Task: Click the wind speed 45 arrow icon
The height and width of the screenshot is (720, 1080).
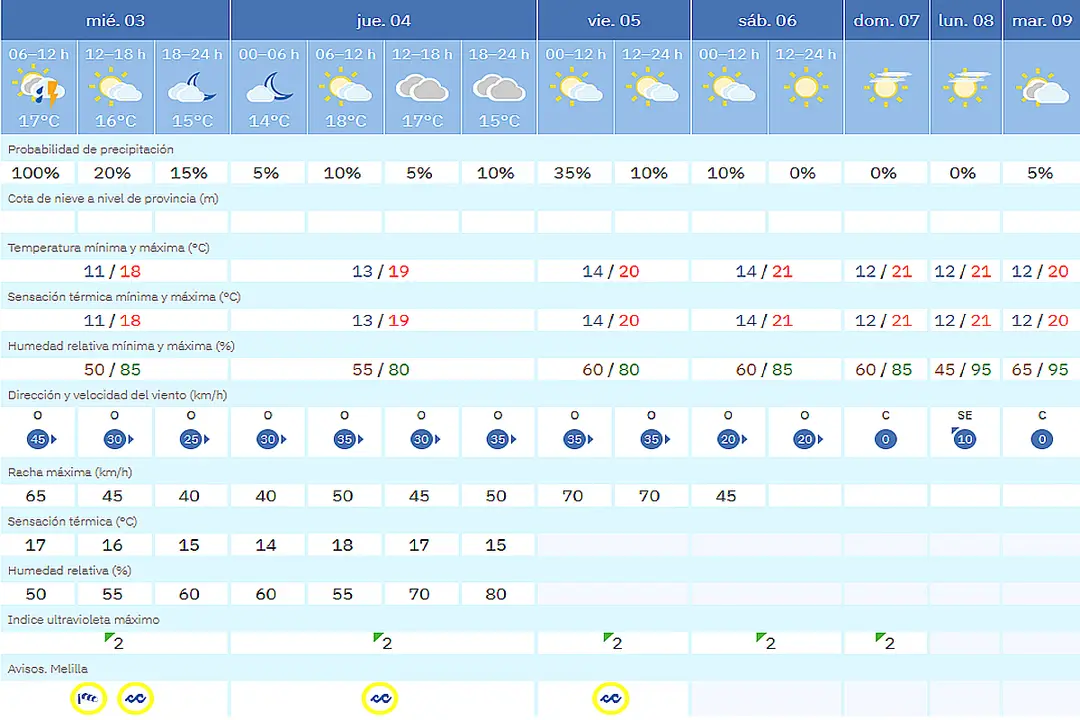Action: pyautogui.click(x=41, y=439)
